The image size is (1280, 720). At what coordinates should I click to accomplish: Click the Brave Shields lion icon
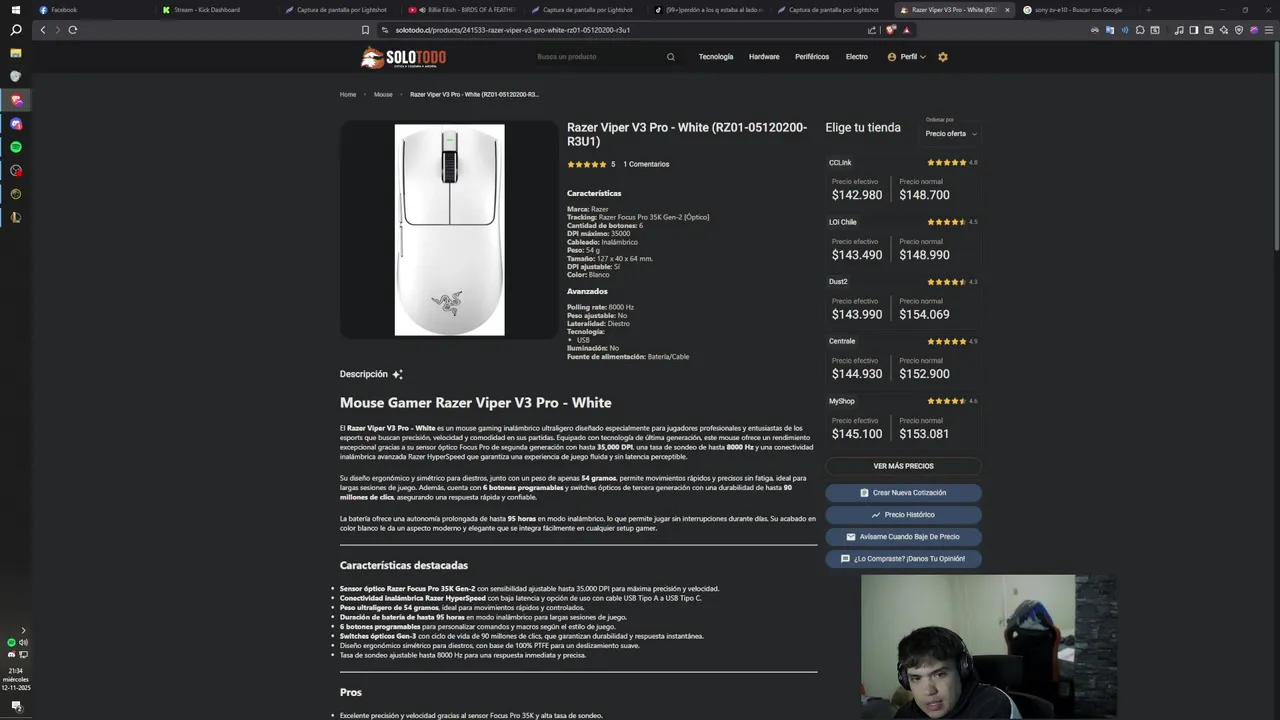point(890,30)
